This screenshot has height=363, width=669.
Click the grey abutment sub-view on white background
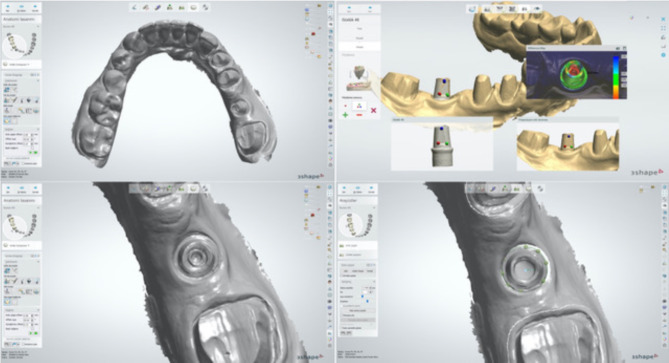pos(442,146)
